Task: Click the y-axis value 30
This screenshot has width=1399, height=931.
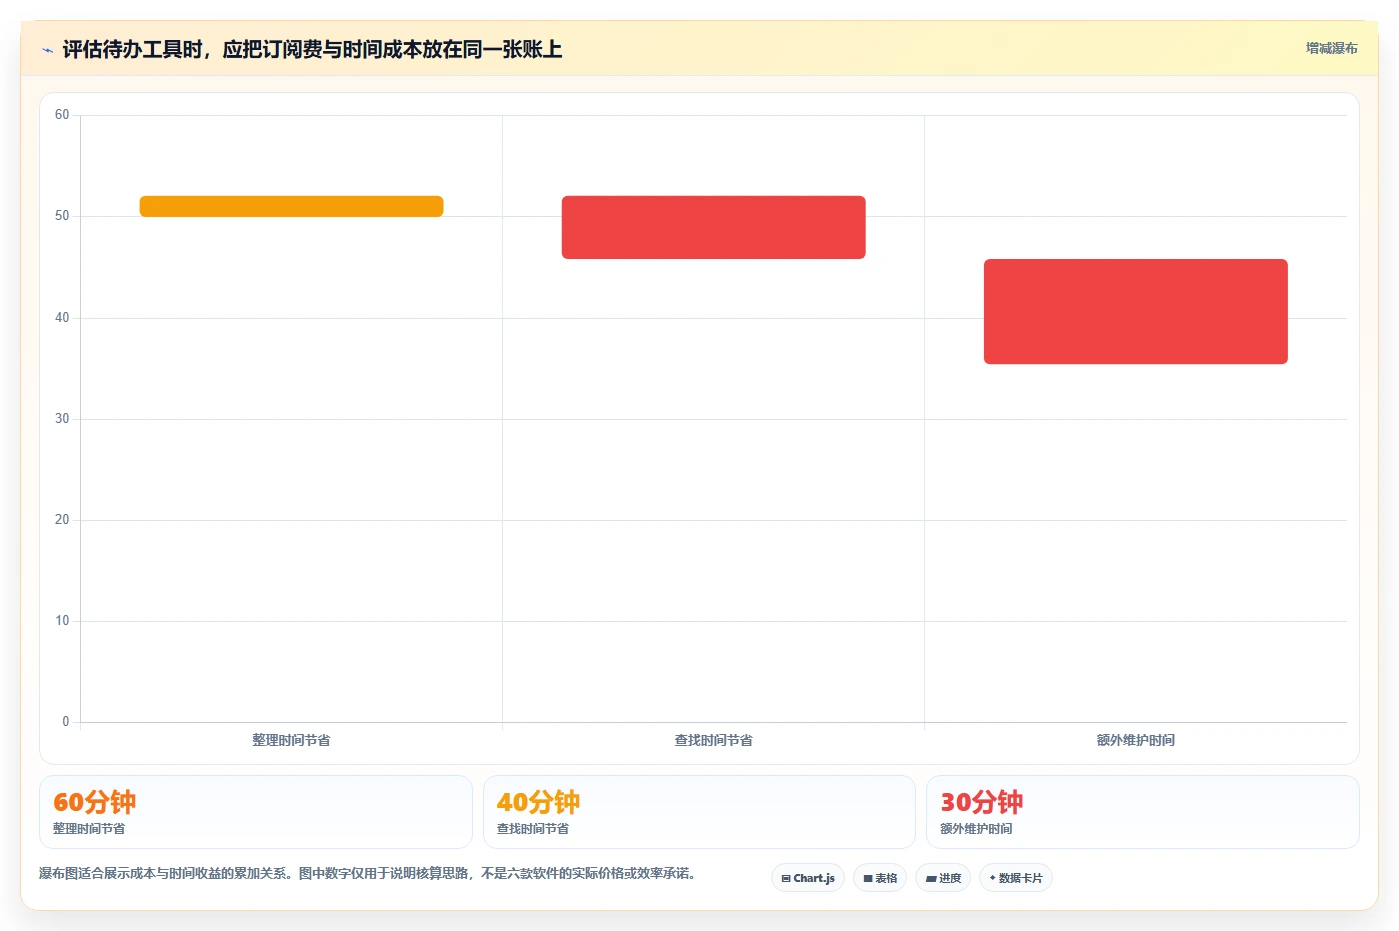Action: pos(62,419)
